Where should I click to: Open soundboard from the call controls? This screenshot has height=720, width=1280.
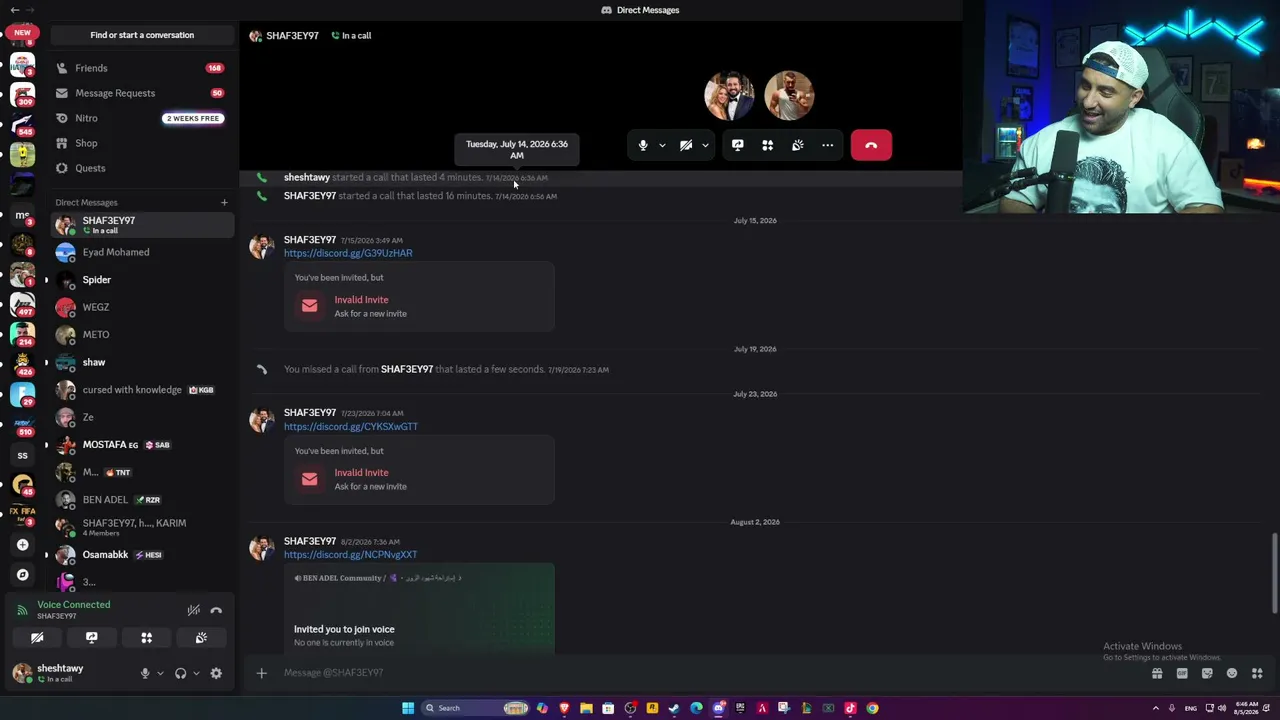[x=798, y=145]
